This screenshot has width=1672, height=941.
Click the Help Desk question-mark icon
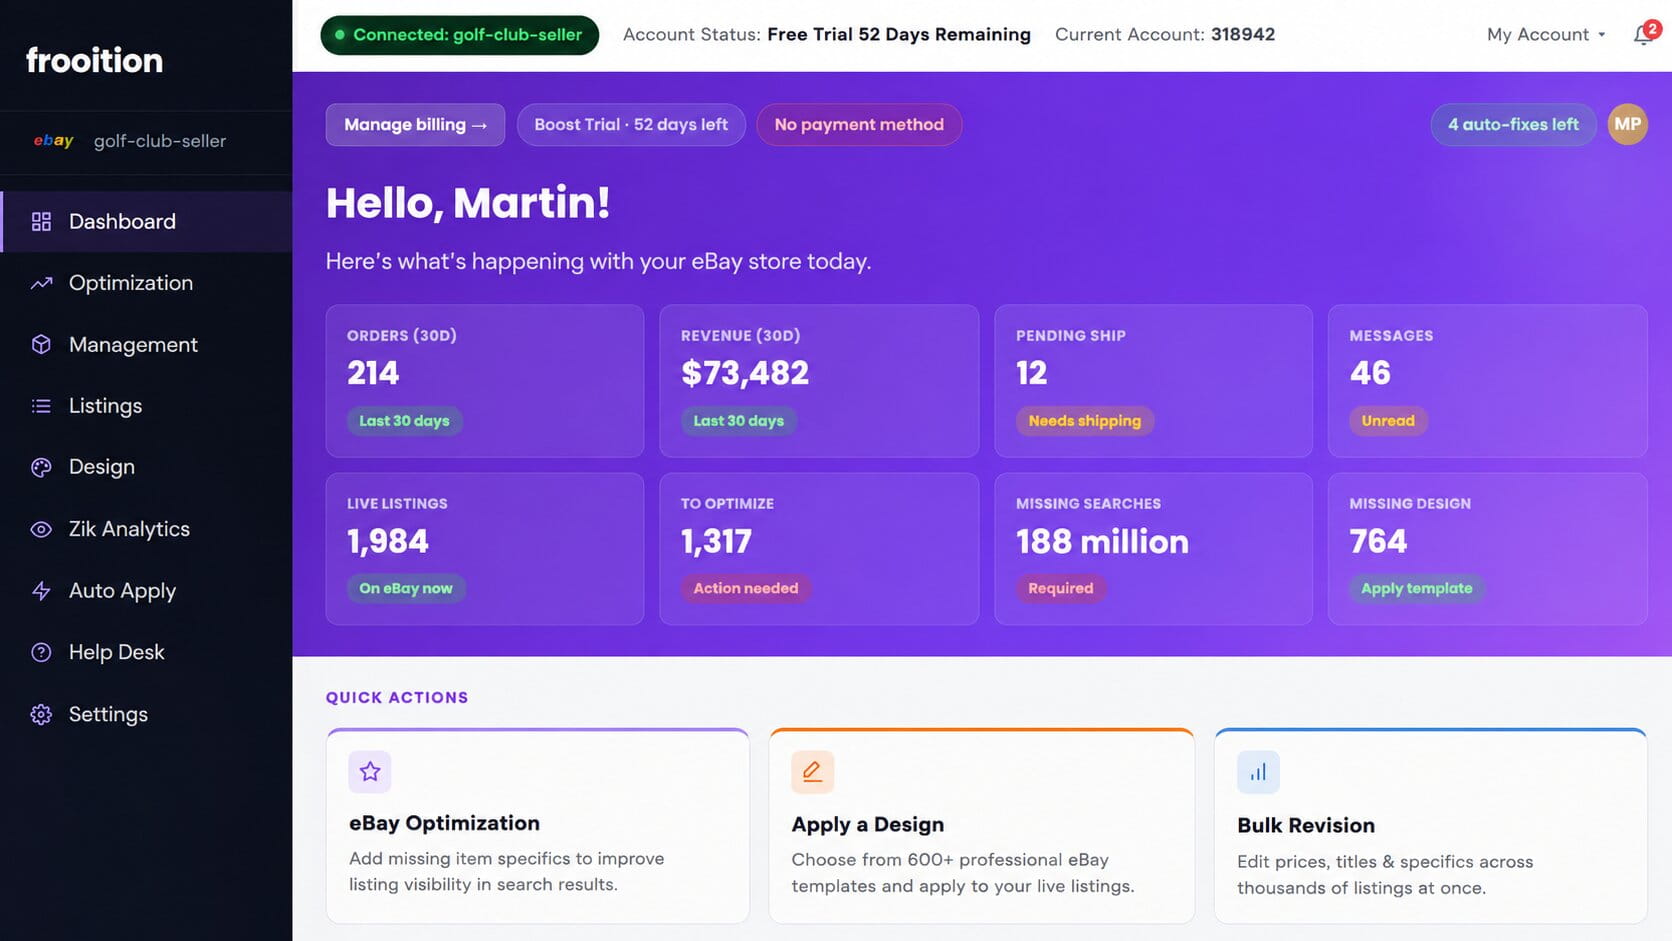tap(41, 652)
